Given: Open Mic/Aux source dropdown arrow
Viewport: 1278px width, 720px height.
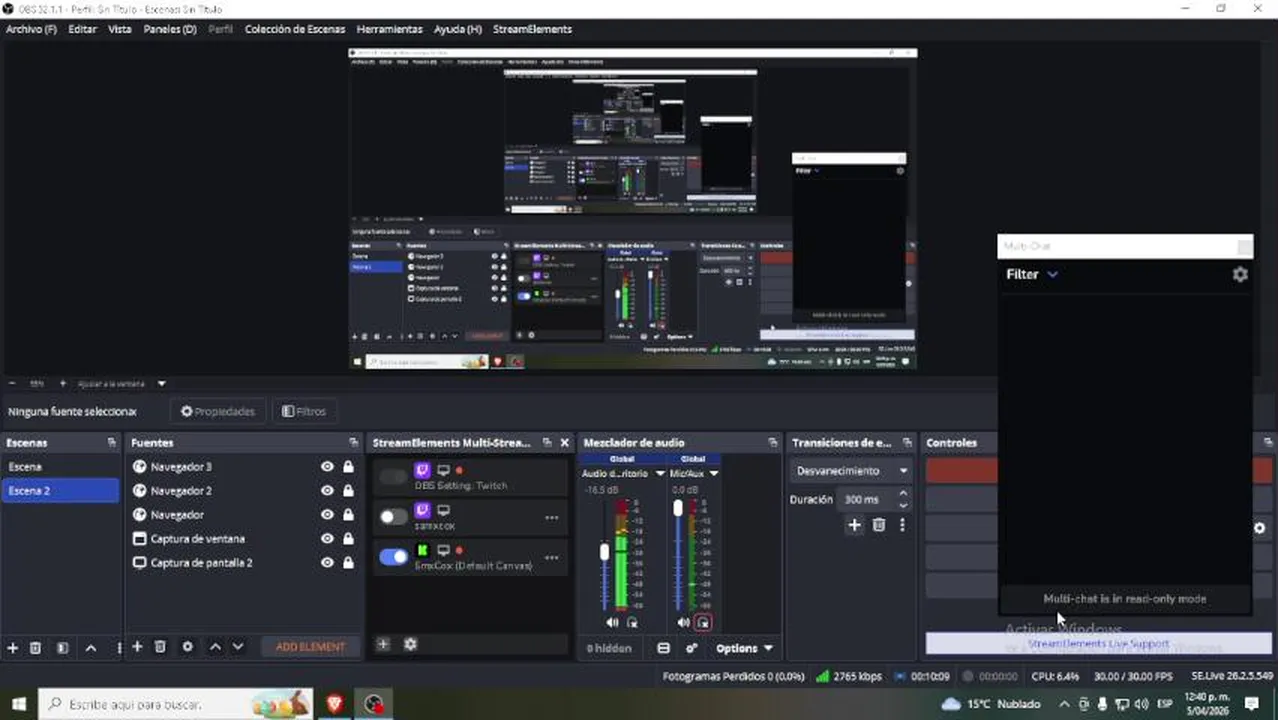Looking at the screenshot, I should click(x=713, y=474).
